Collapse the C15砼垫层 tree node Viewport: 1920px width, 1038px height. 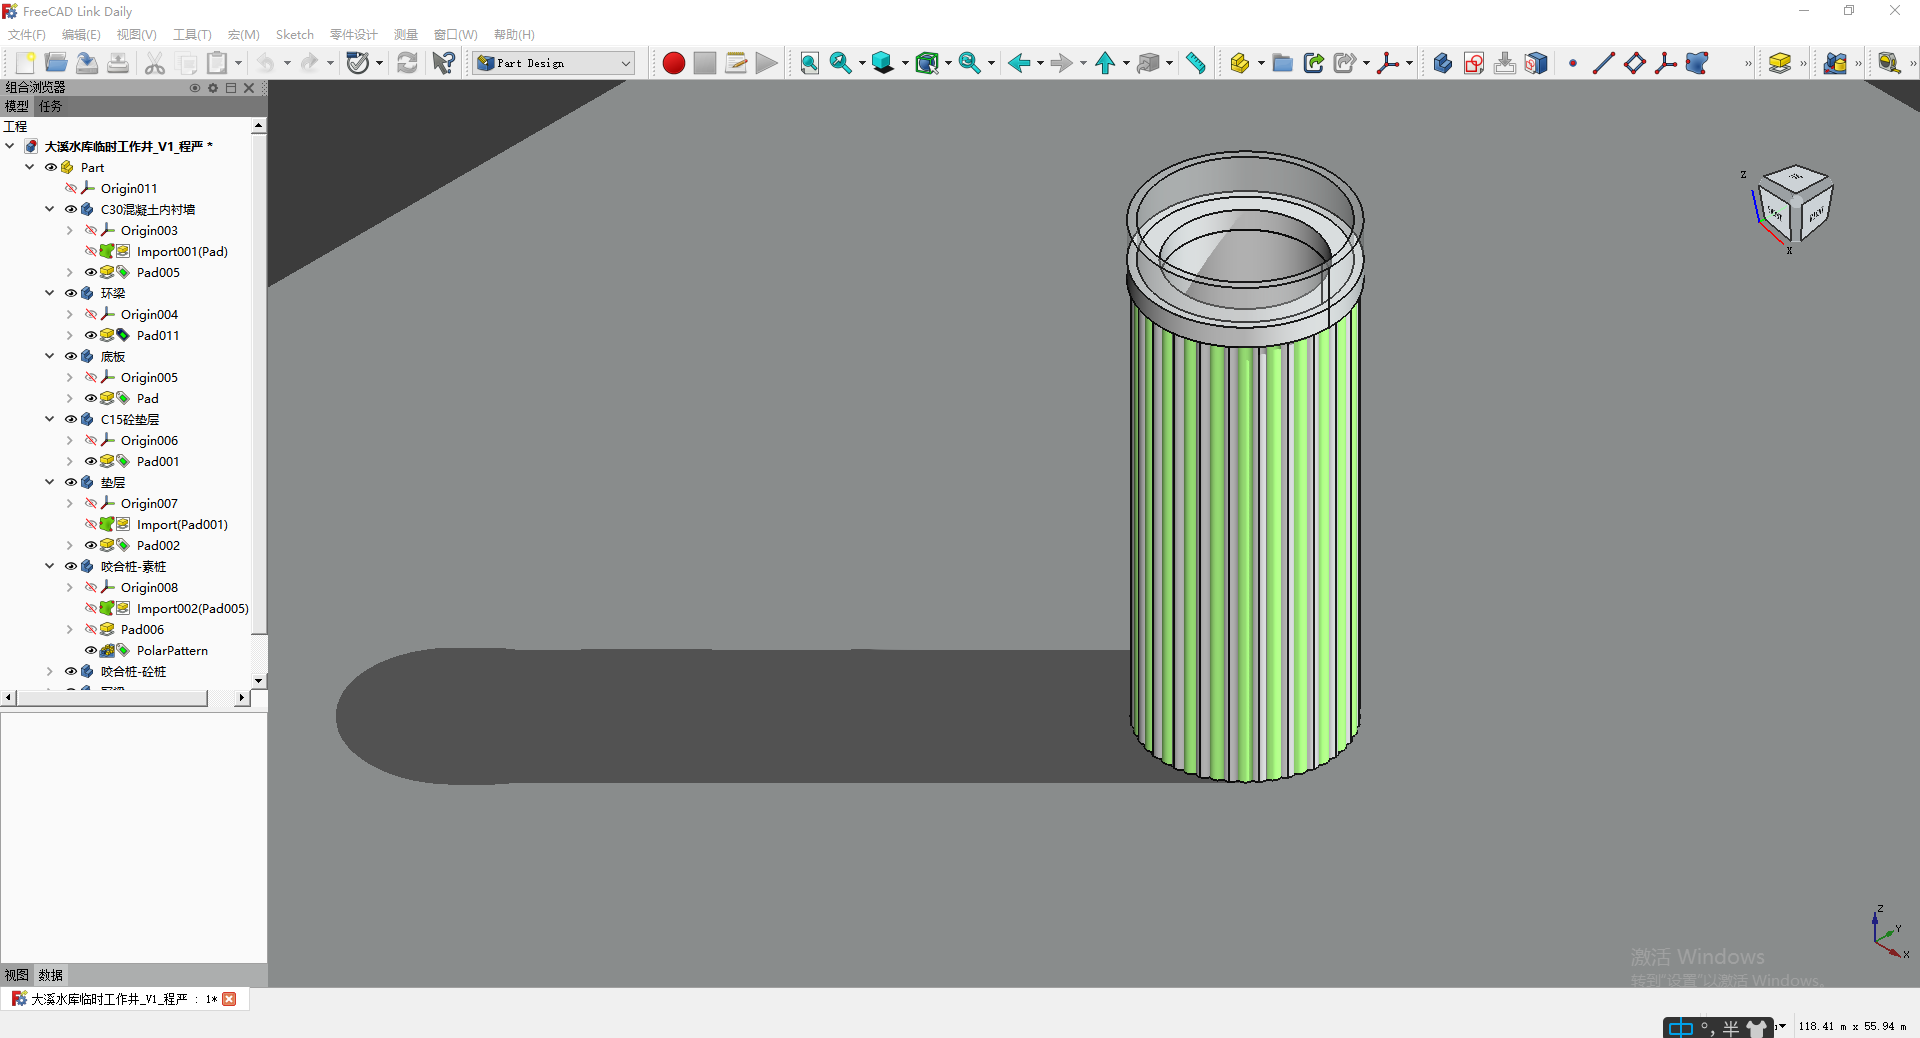pos(49,419)
